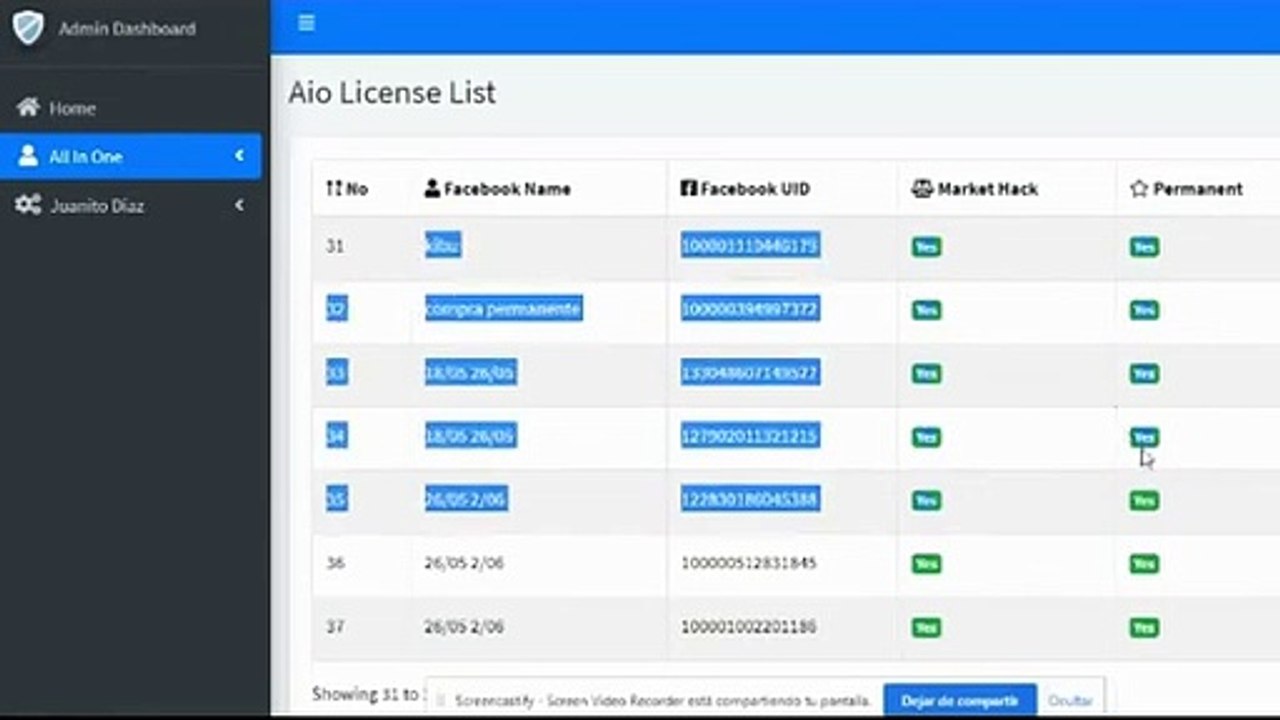The width and height of the screenshot is (1280, 720).
Task: Click the Market Hack Yes badge in row 36
Action: (x=926, y=564)
